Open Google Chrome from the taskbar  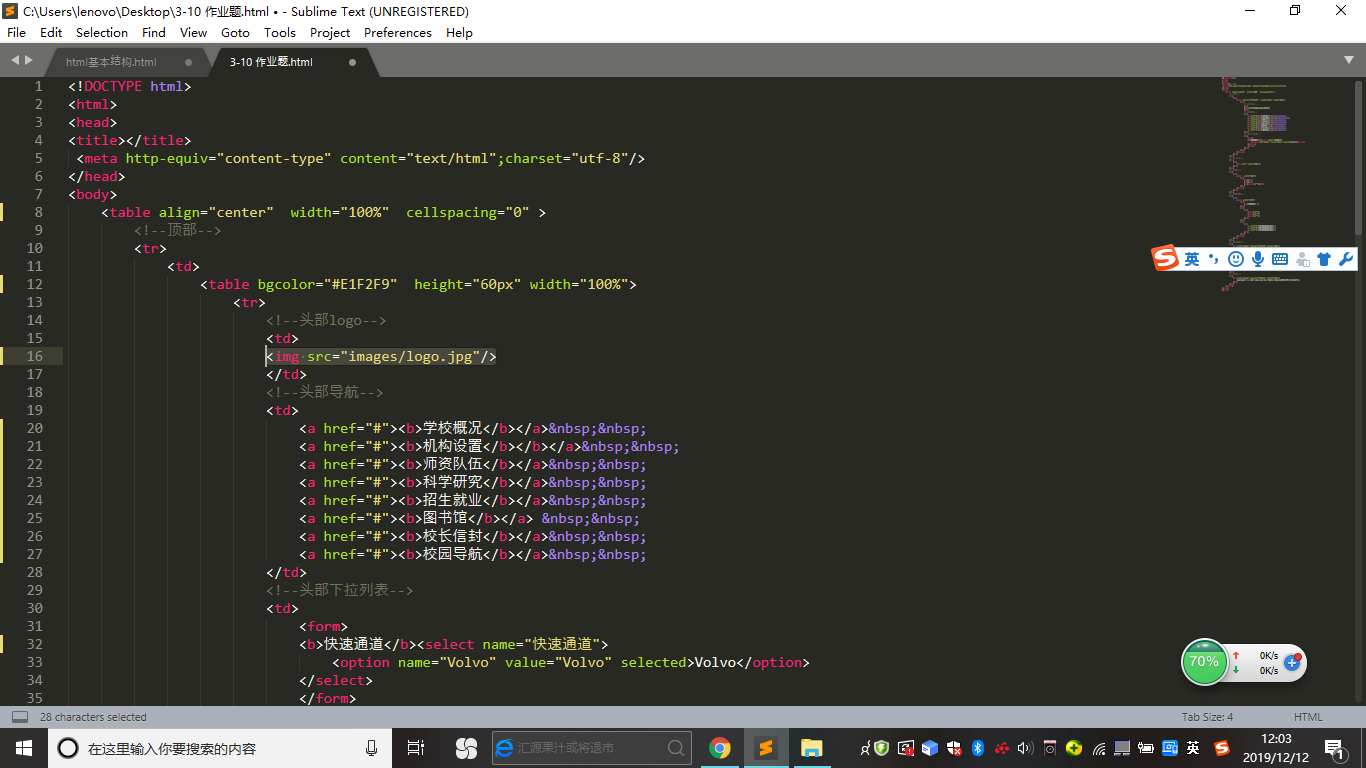[719, 748]
